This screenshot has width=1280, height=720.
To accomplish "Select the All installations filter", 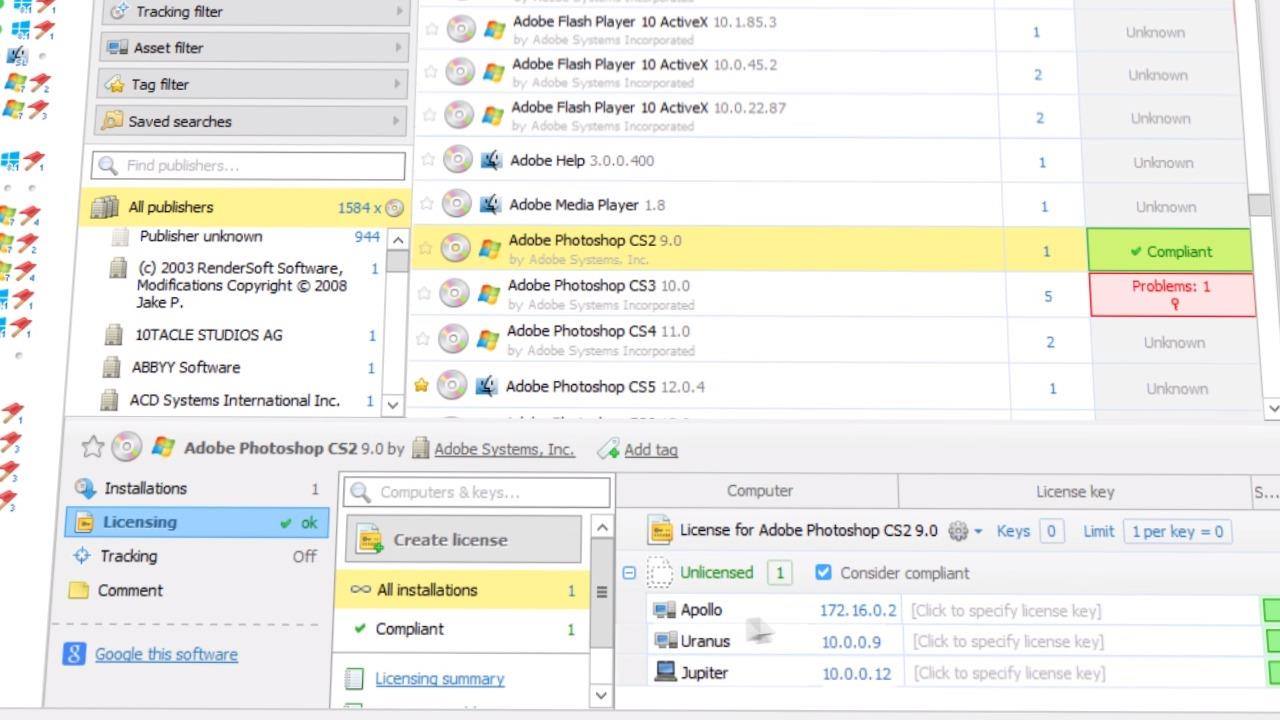I will click(463, 590).
